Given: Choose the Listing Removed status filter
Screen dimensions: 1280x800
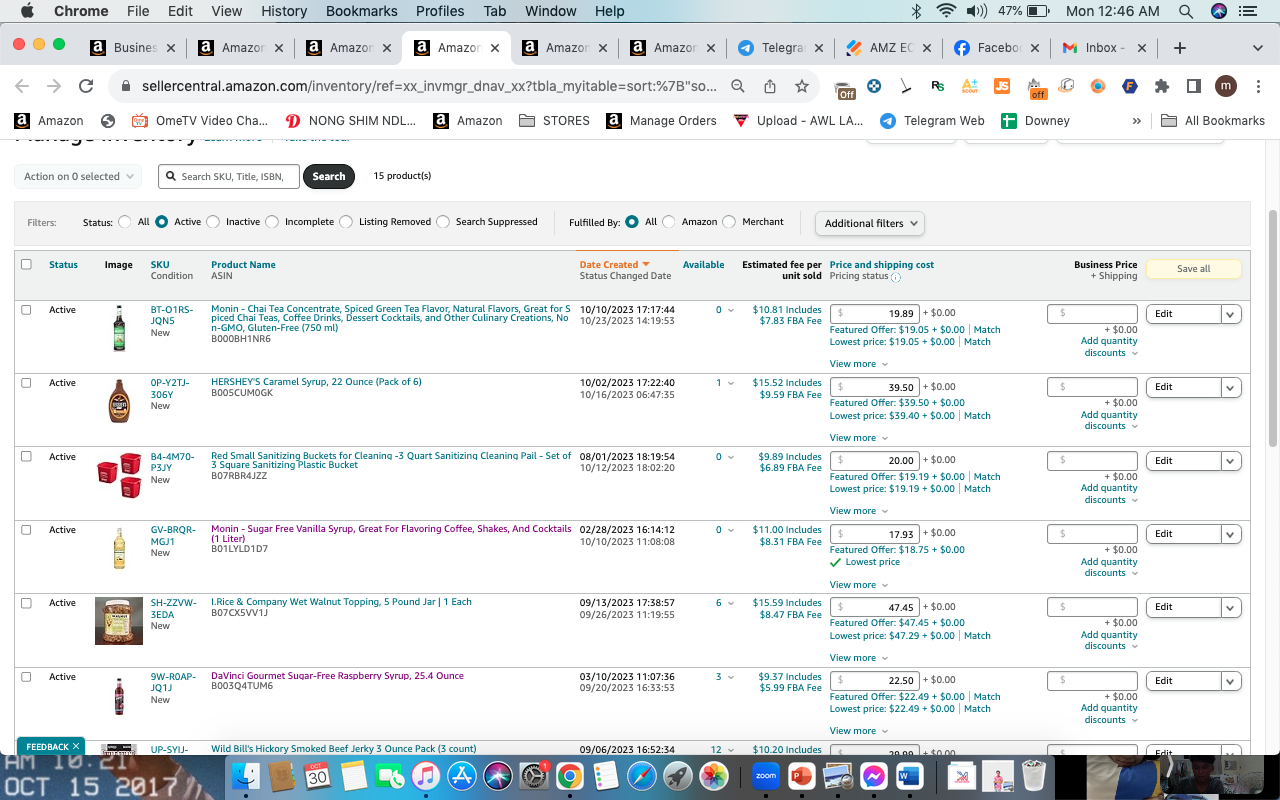Looking at the screenshot, I should [x=346, y=222].
